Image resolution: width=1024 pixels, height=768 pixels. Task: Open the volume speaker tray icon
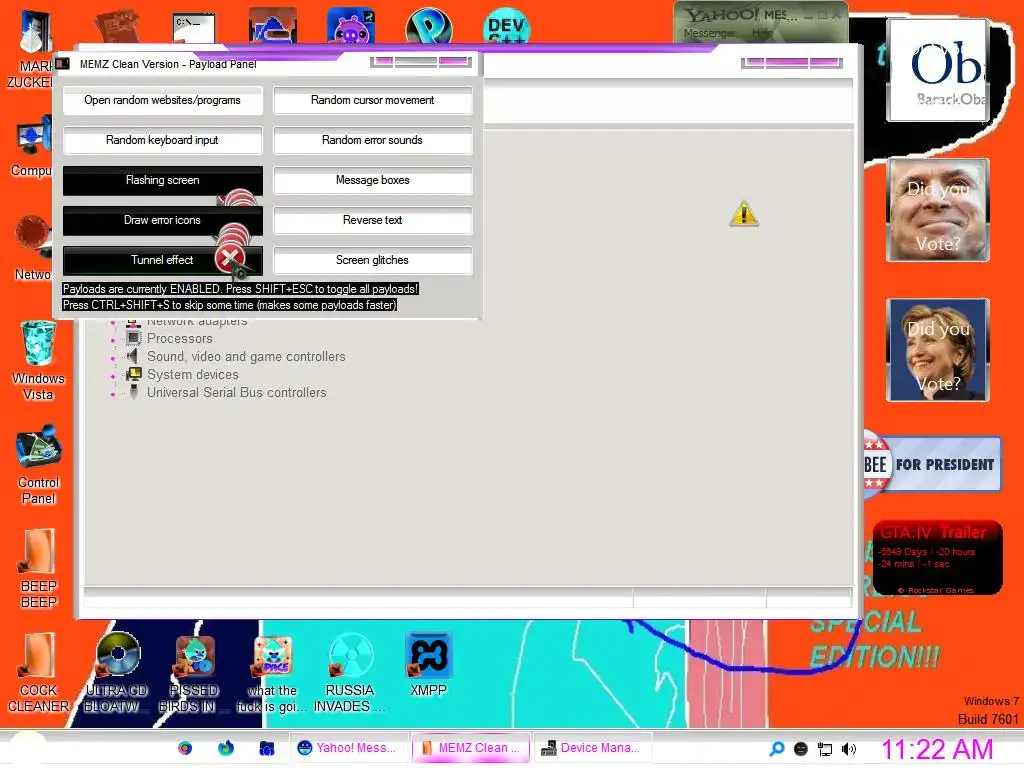(x=849, y=749)
